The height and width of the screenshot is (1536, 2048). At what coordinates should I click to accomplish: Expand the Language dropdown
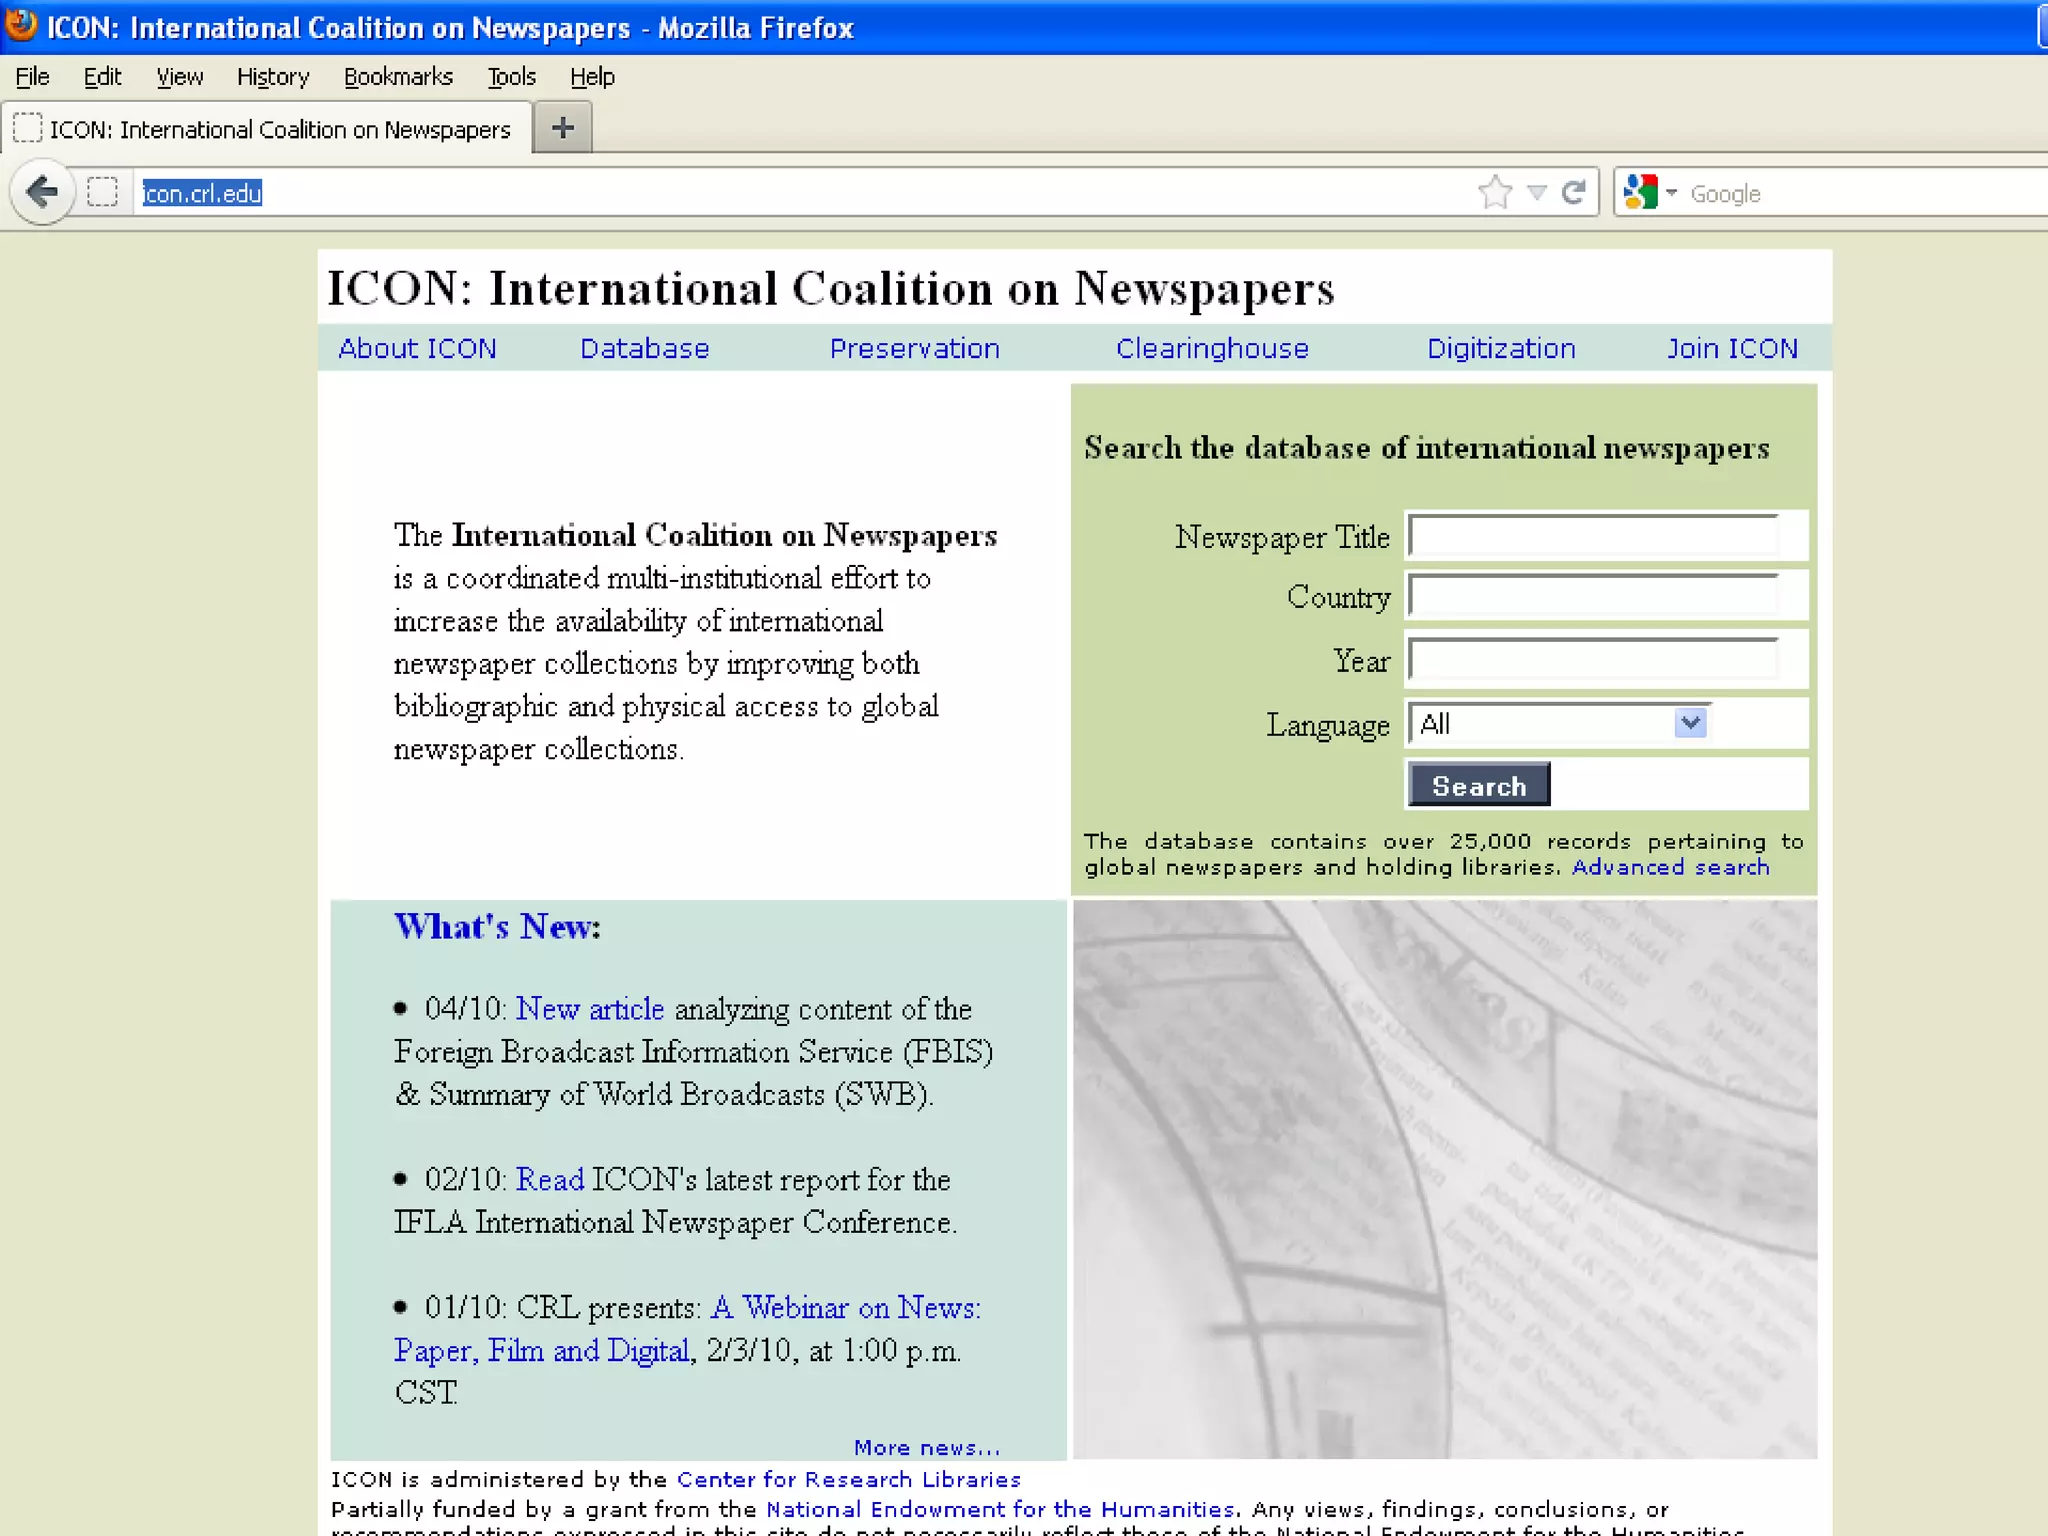coord(1690,723)
